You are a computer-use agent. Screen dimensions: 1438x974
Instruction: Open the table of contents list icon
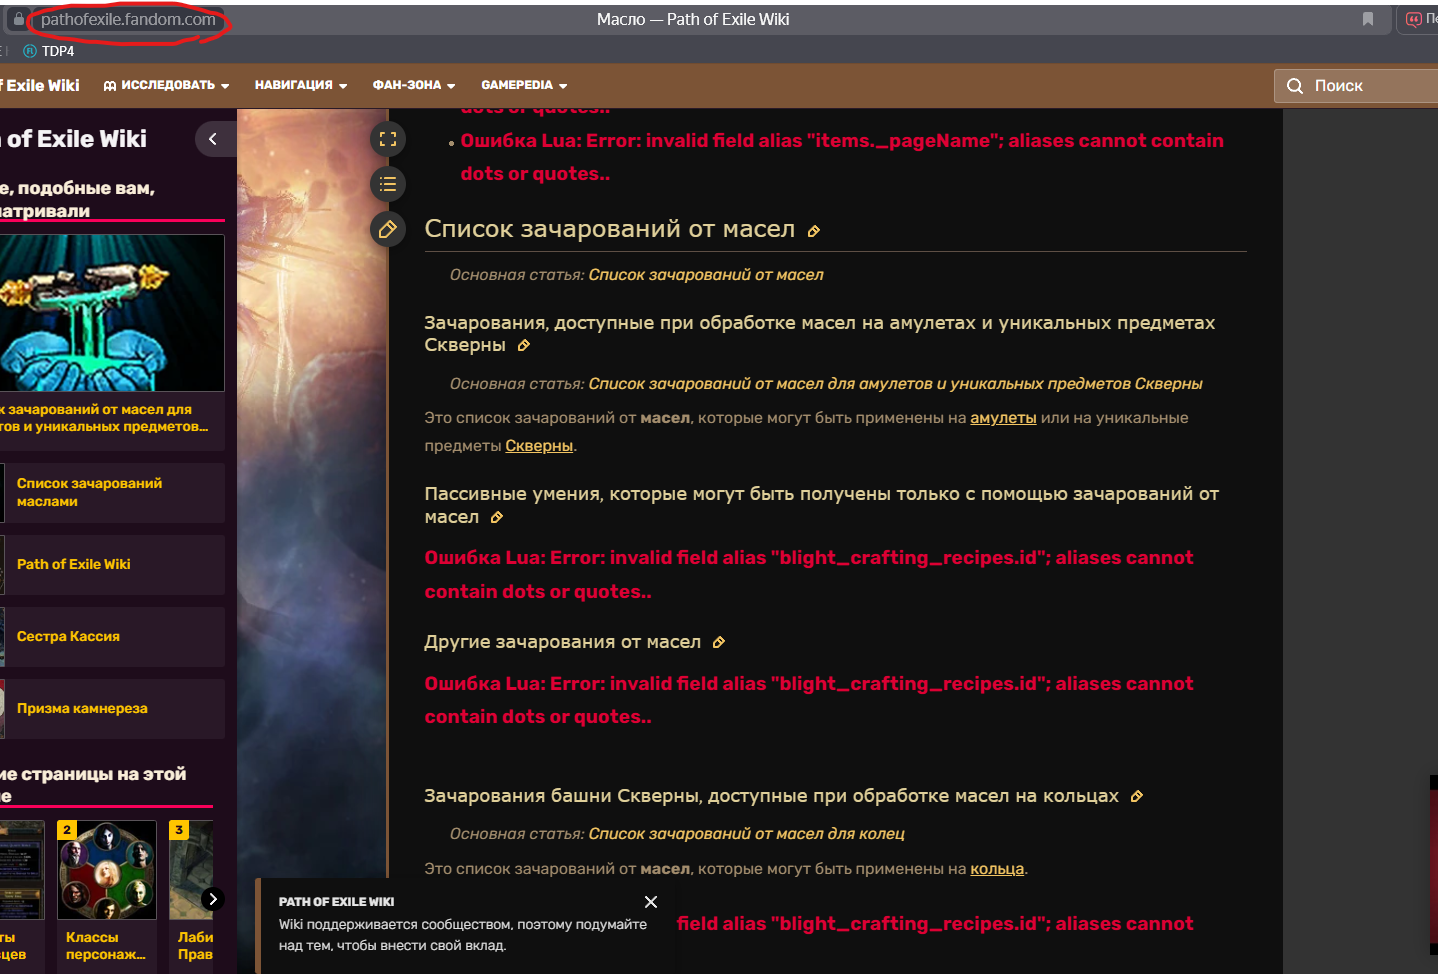pos(388,184)
